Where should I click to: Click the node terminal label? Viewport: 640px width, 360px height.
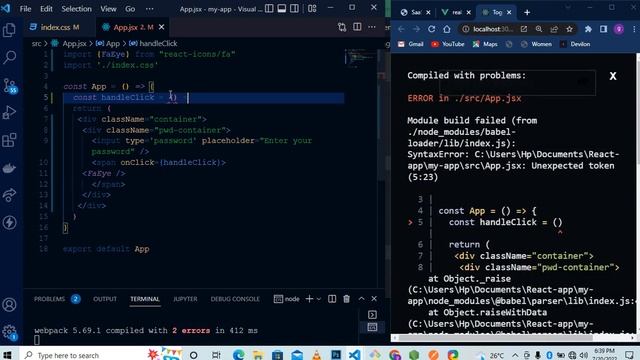pos(287,299)
